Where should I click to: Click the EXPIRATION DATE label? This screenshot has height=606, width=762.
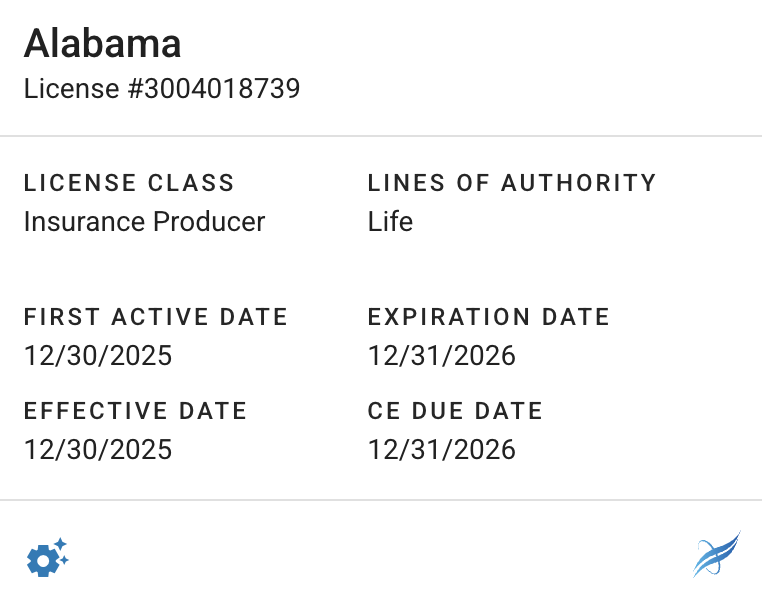pos(489,317)
